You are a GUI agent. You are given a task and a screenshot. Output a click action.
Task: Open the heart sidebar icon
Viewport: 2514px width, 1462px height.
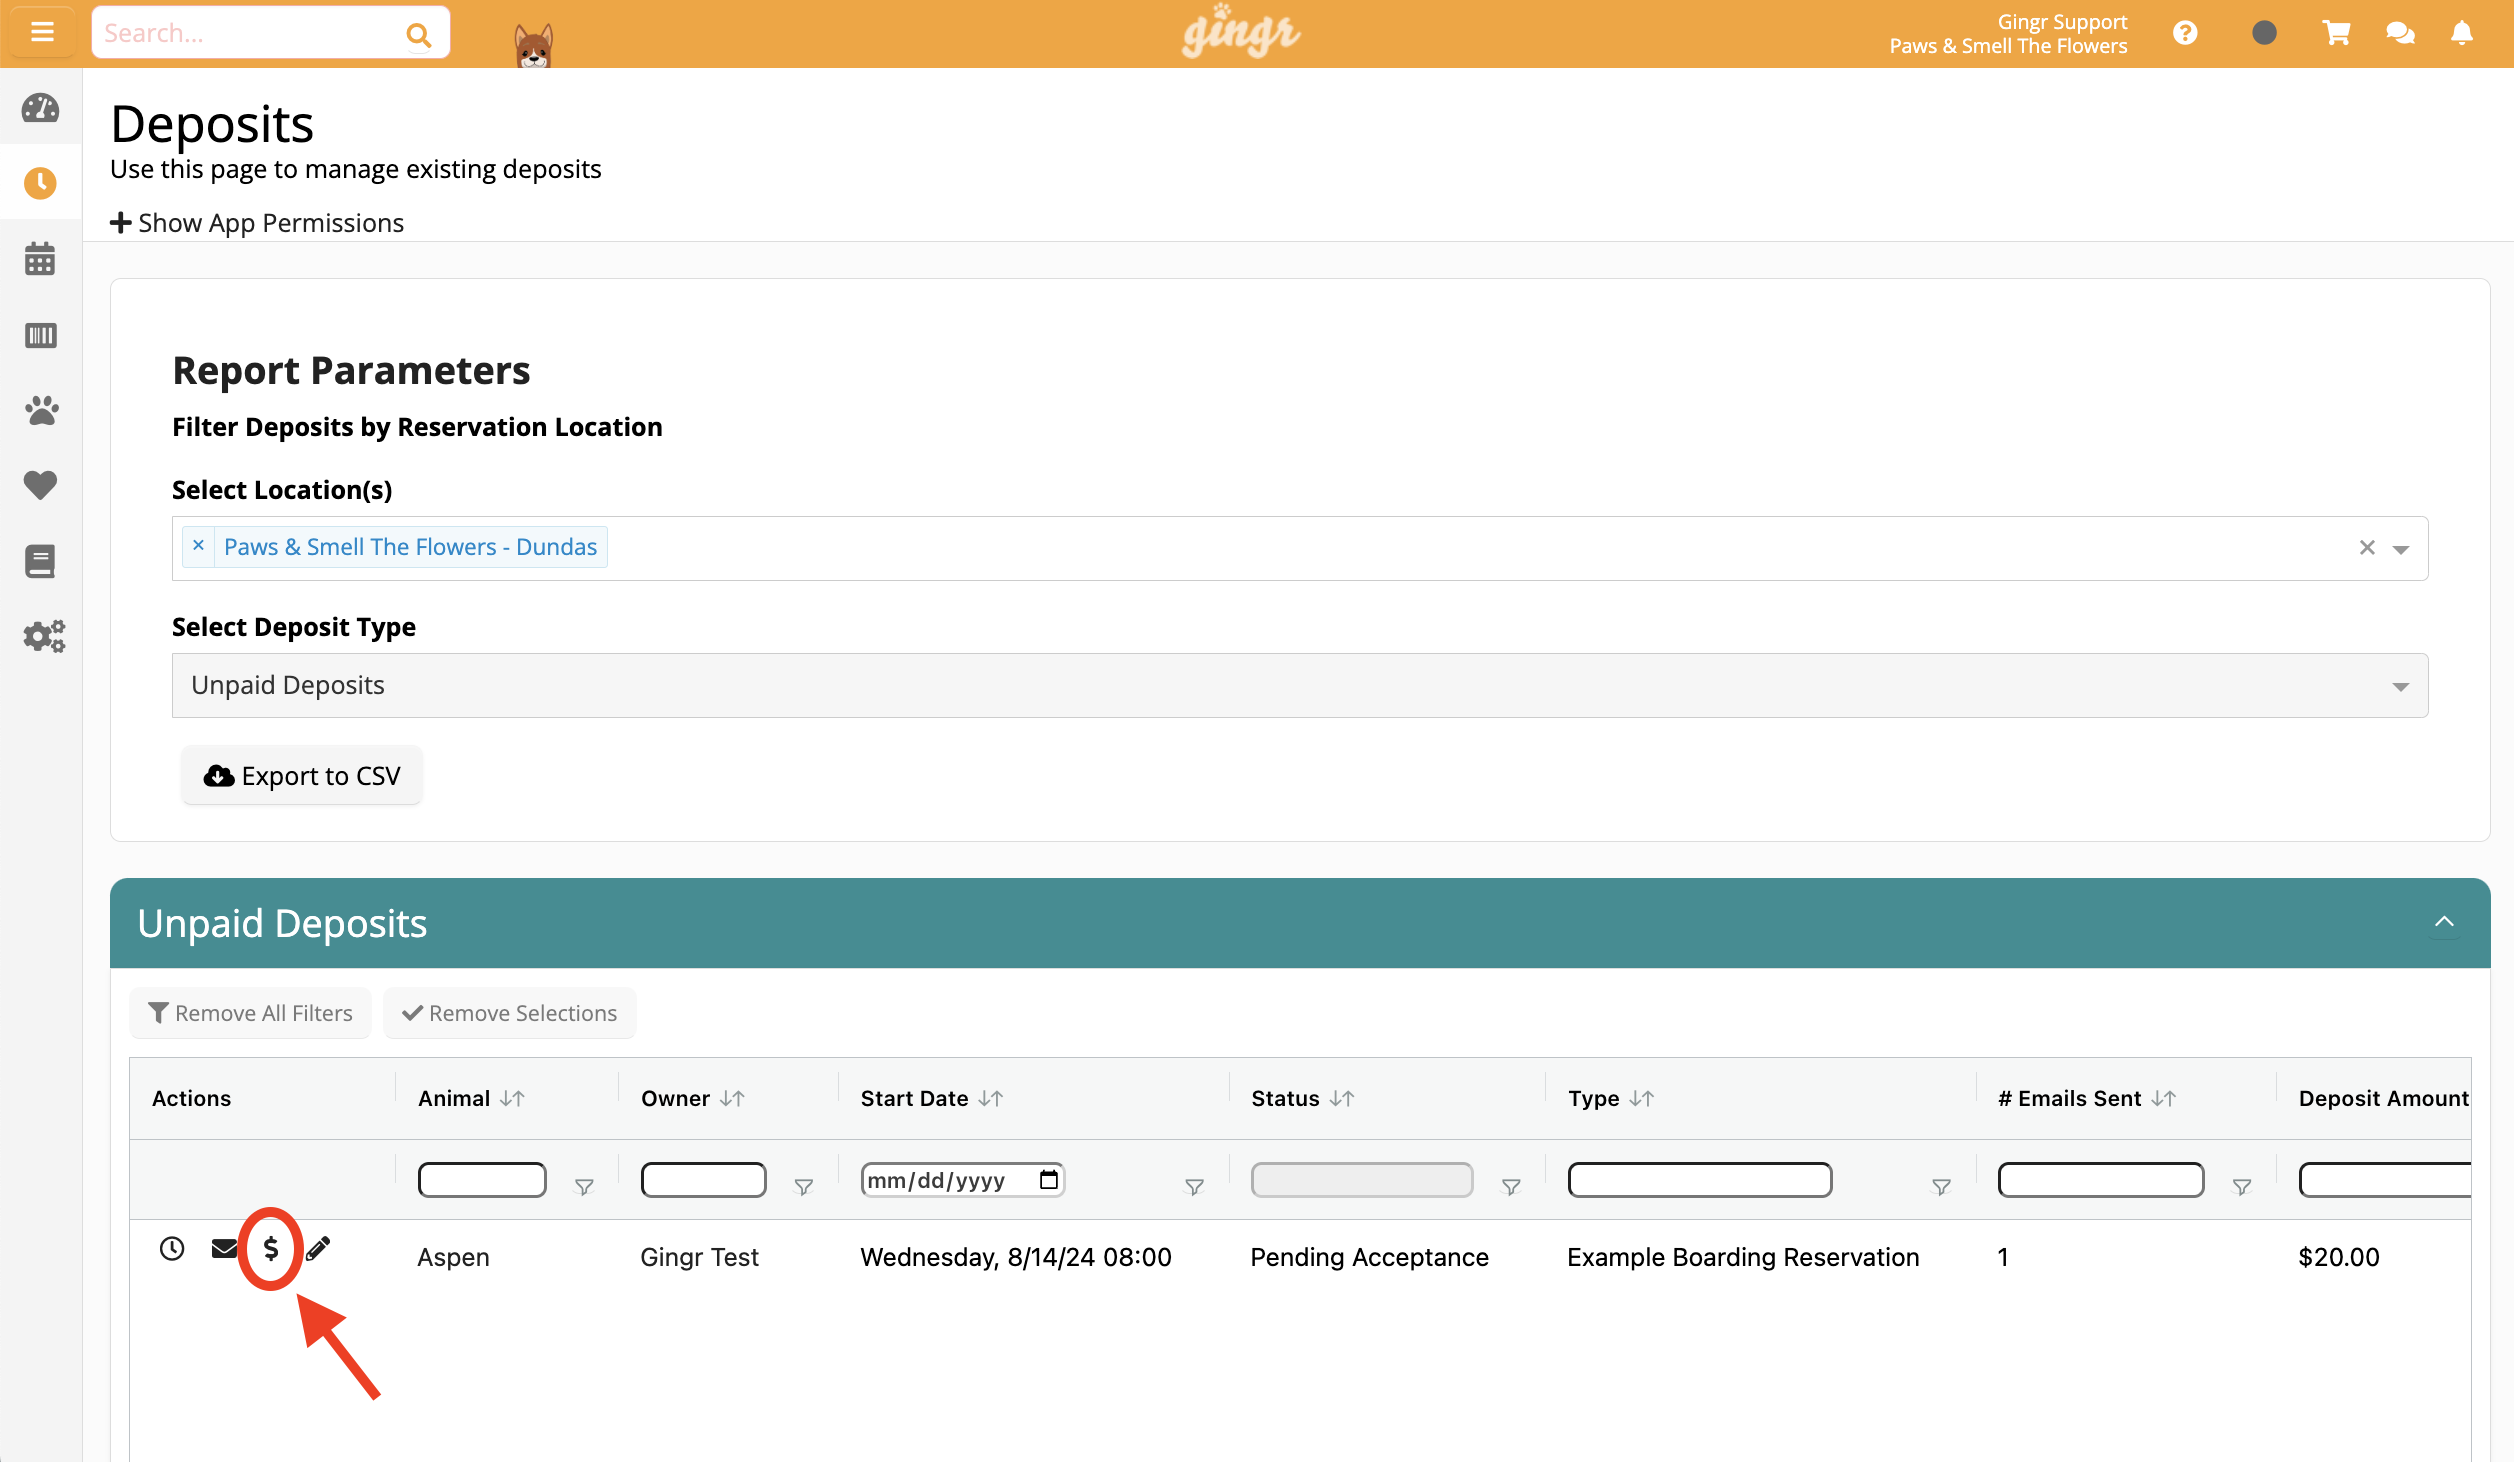[40, 485]
